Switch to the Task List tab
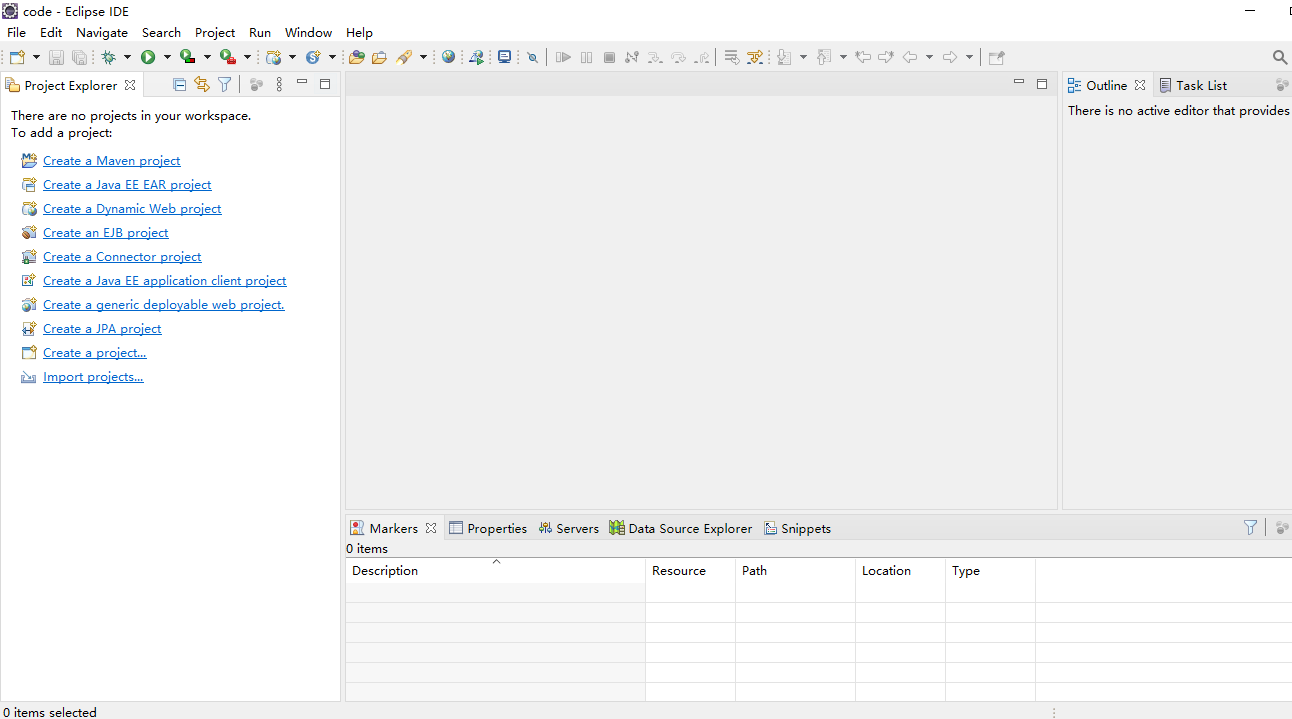 (1193, 85)
